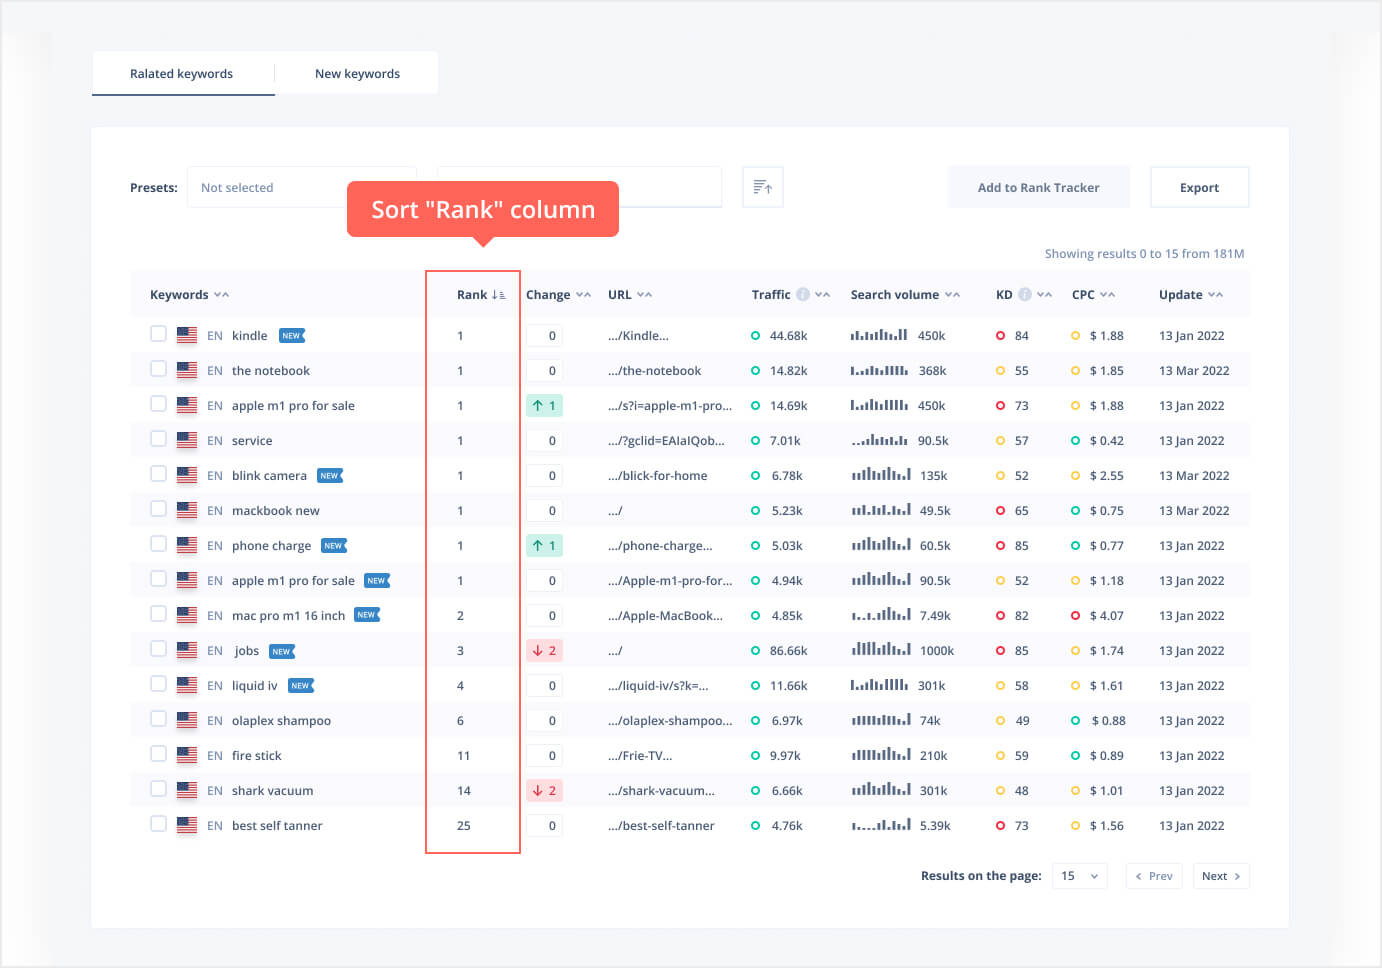Click the $ 4.07 CPC value
Viewport: 1382px width, 968px height.
(1107, 616)
